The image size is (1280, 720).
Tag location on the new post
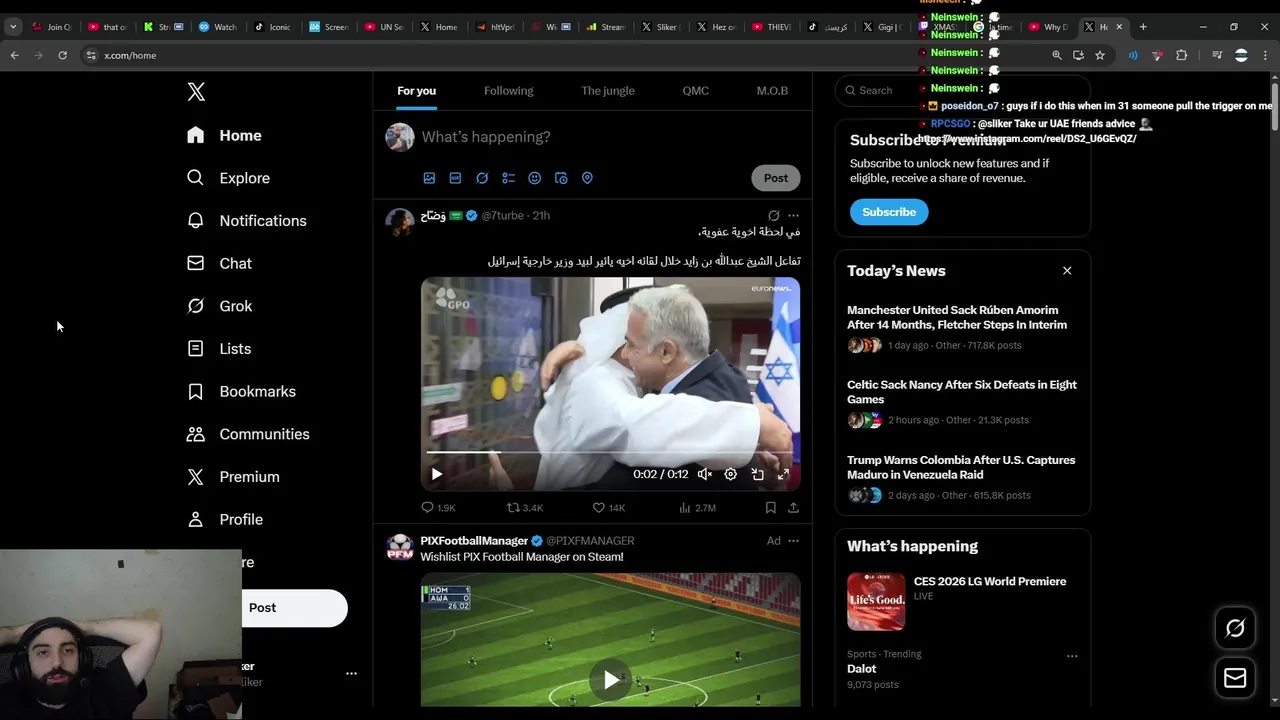587,178
